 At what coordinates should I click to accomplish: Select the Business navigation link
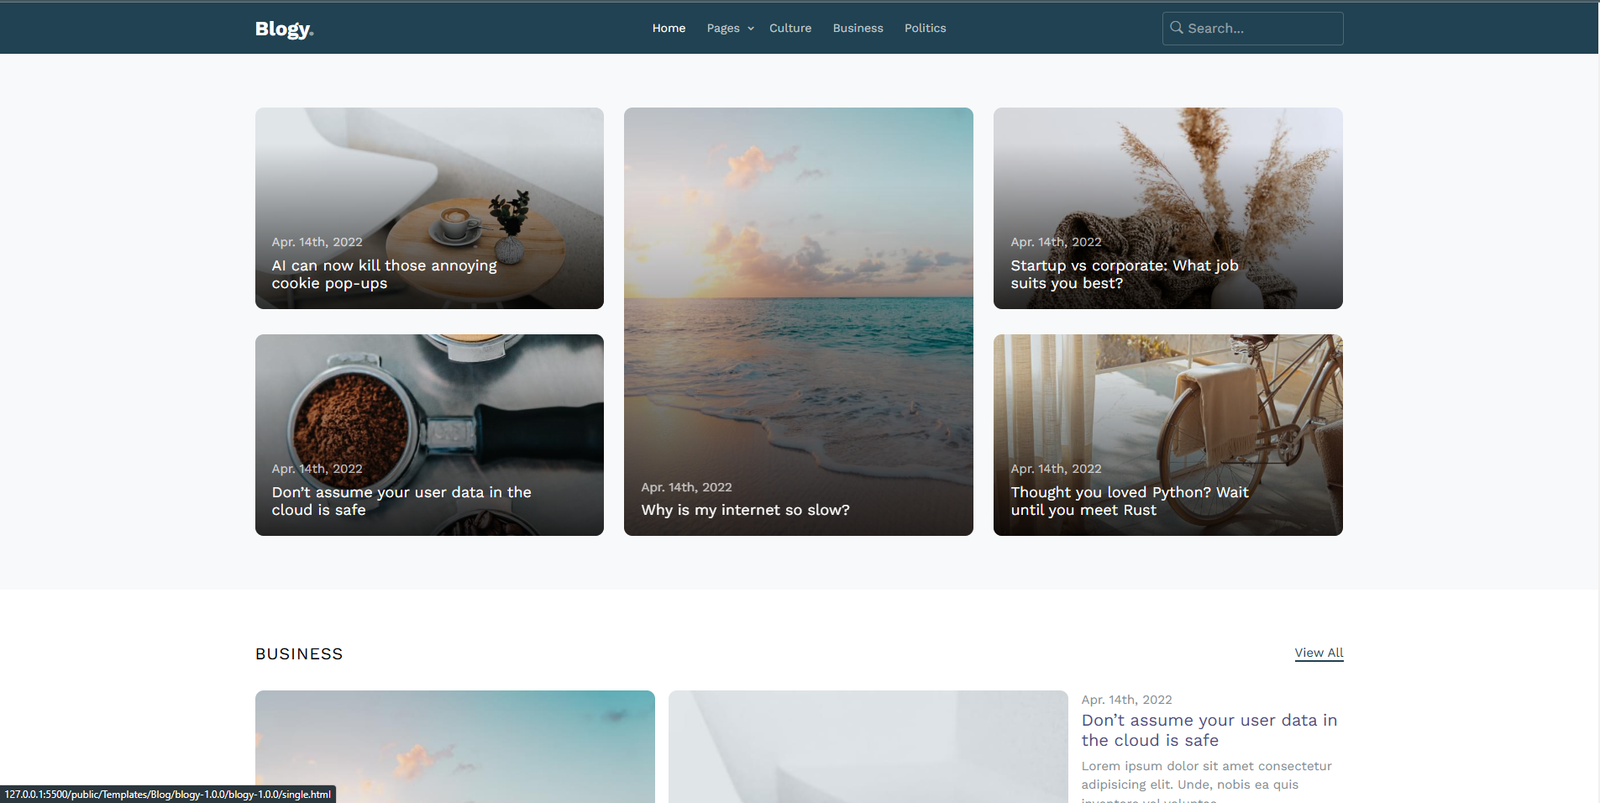[x=857, y=28]
